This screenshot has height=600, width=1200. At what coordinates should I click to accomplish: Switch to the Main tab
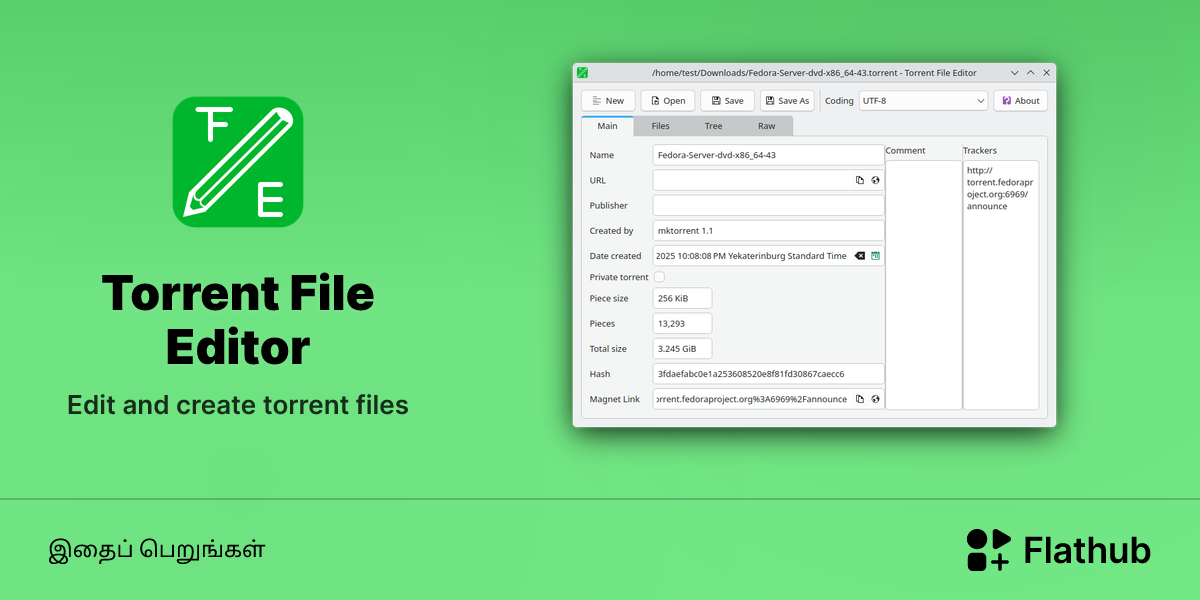click(x=607, y=126)
